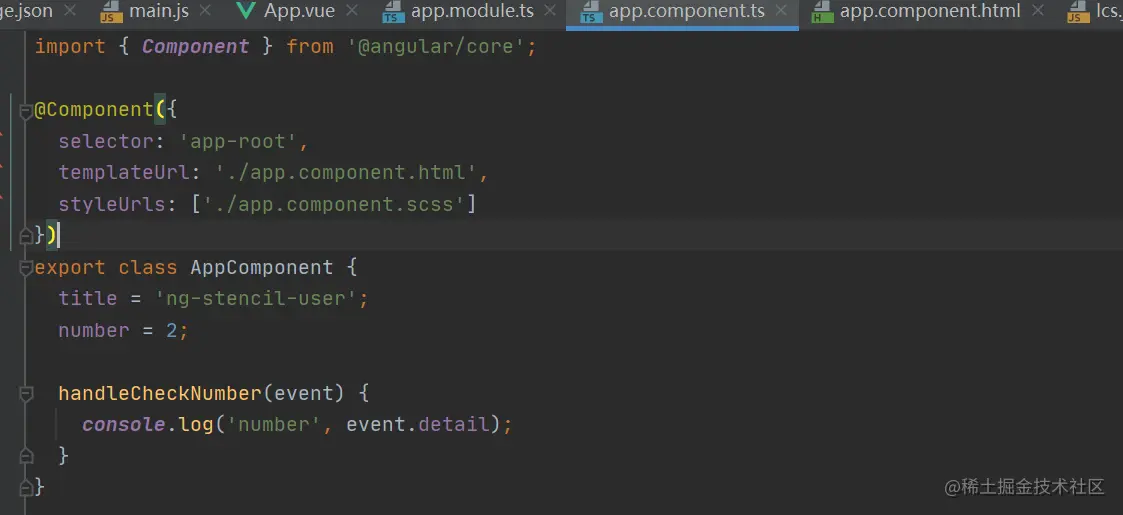Close the main.js tab

tap(205, 11)
